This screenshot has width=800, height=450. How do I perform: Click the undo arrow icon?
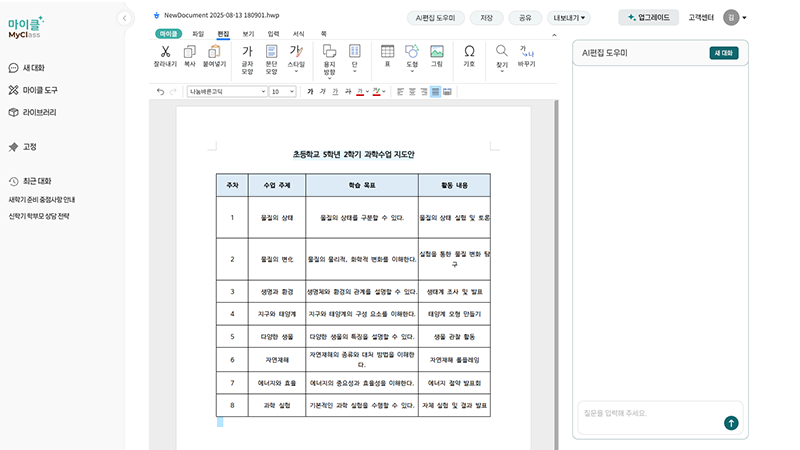[x=161, y=91]
